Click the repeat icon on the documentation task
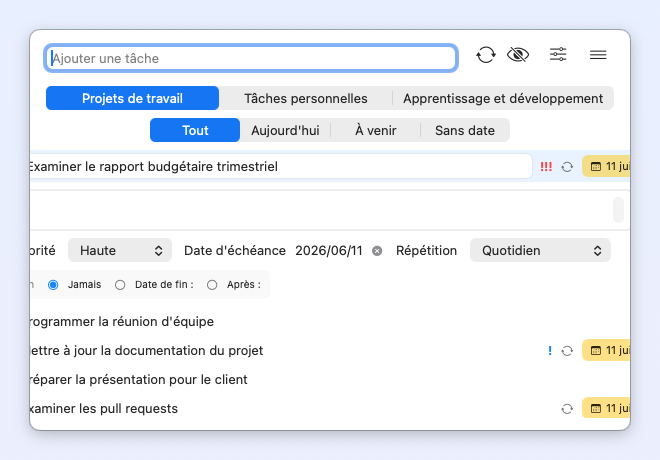Screen dimensions: 660x460 click(x=567, y=351)
